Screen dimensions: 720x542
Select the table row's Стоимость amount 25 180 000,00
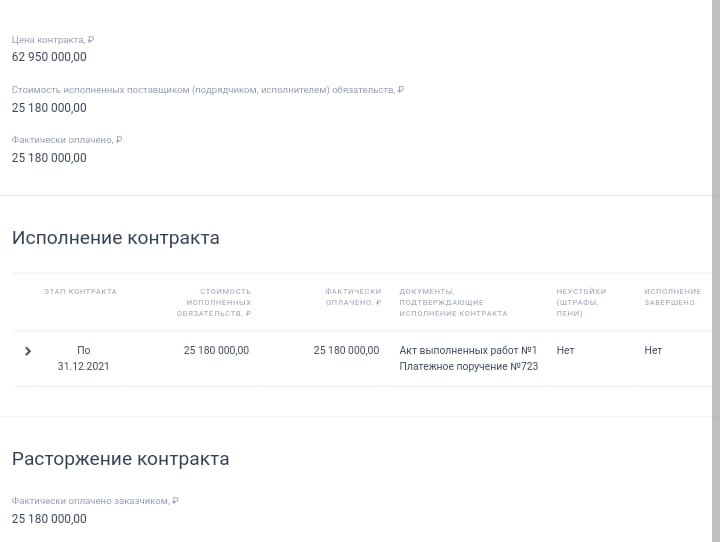click(x=216, y=350)
